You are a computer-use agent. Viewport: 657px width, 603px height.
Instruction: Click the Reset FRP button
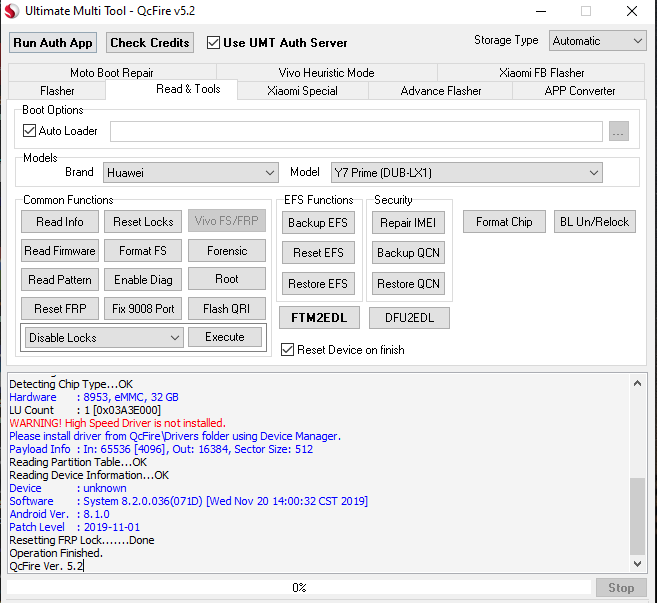click(60, 309)
